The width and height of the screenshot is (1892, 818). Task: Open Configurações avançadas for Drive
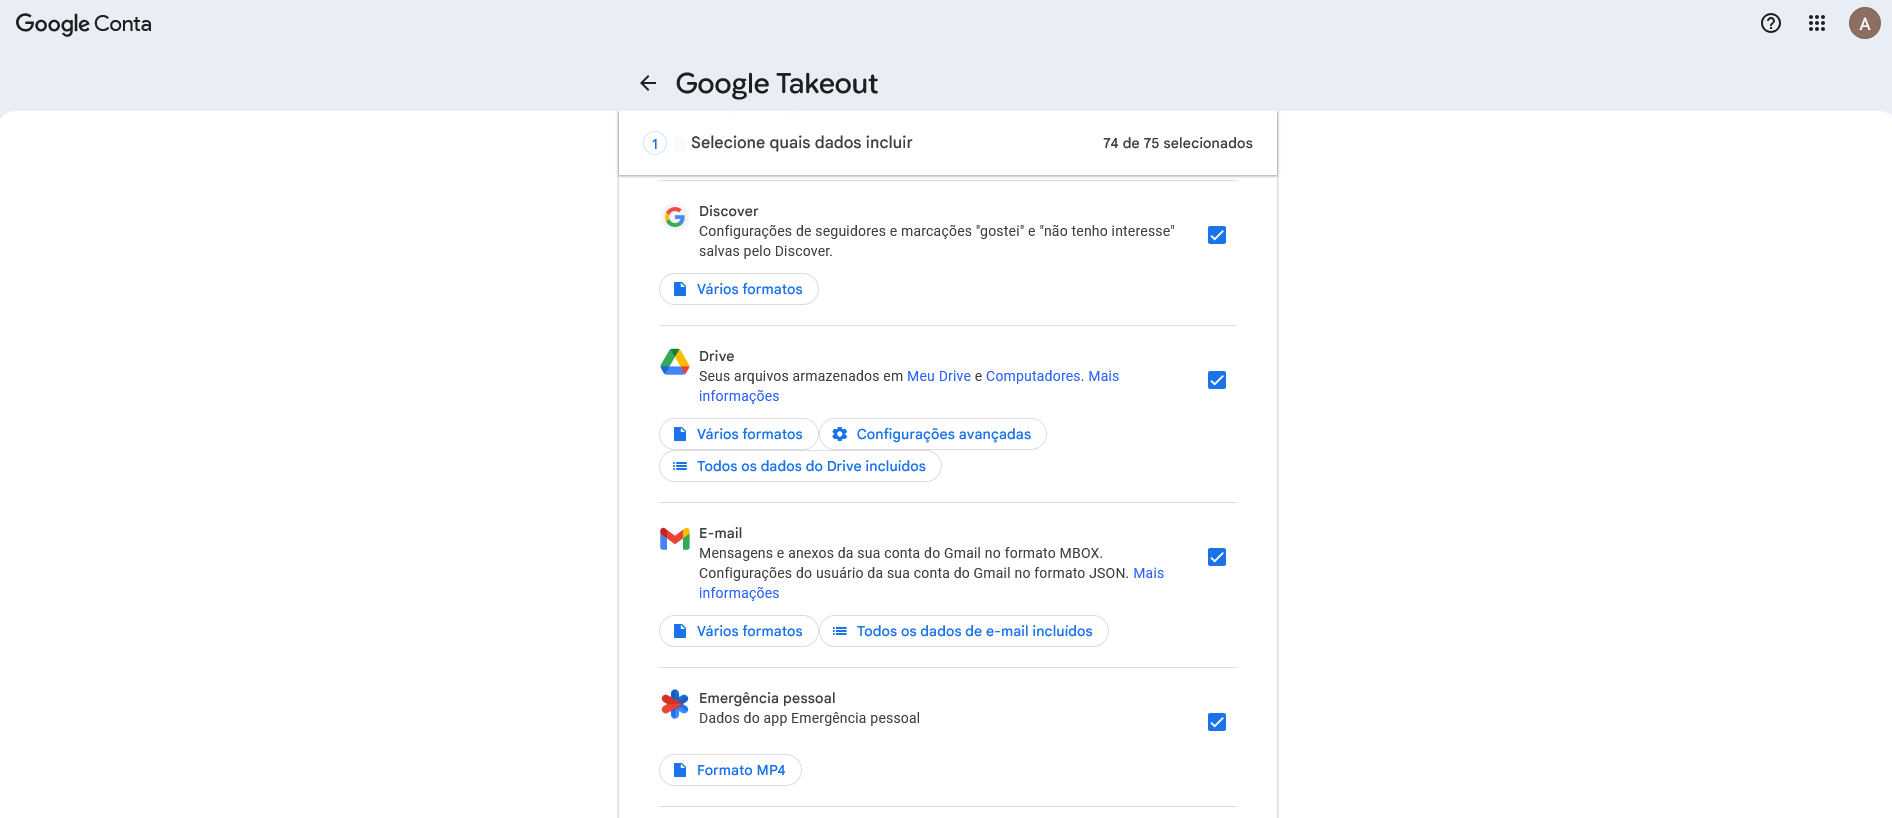point(933,434)
